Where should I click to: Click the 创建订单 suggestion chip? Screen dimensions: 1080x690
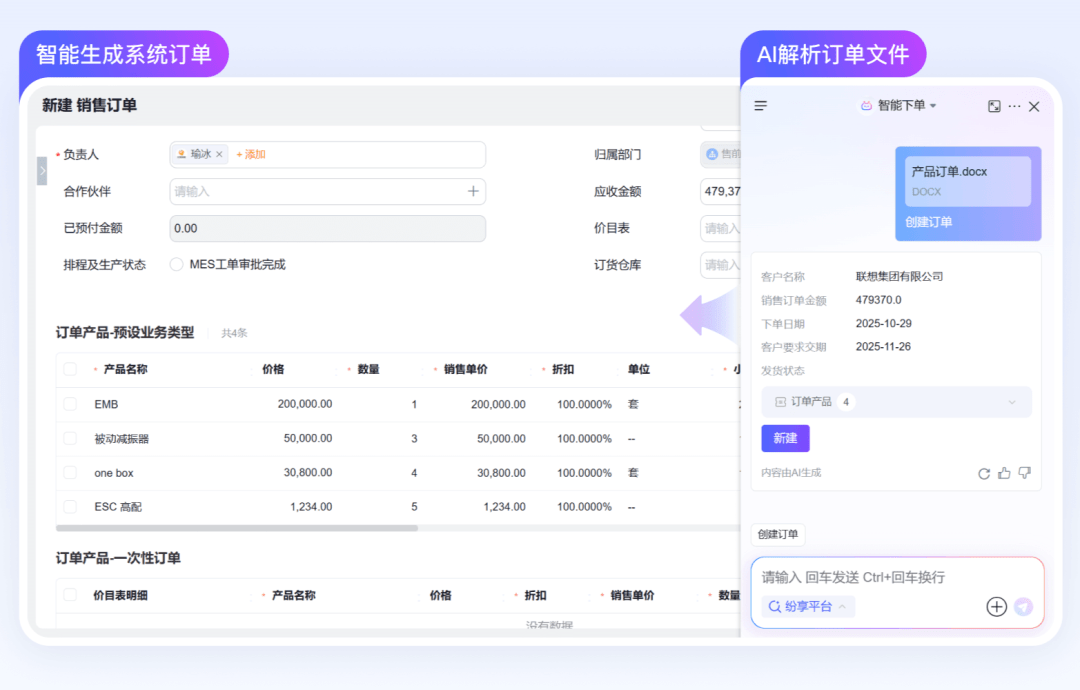(x=778, y=535)
